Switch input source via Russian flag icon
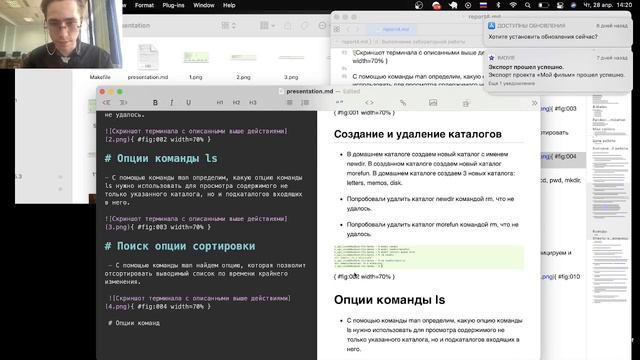The height and width of the screenshot is (360, 640). click(x=483, y=5)
